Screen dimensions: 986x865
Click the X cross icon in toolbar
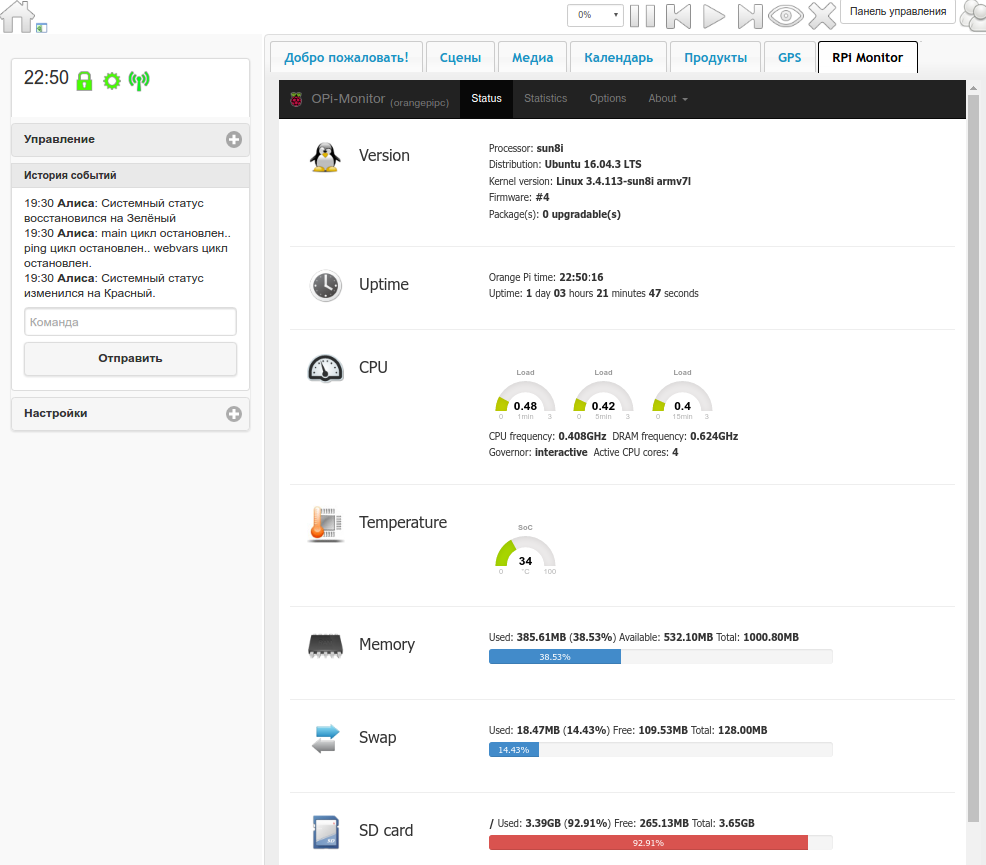[821, 15]
